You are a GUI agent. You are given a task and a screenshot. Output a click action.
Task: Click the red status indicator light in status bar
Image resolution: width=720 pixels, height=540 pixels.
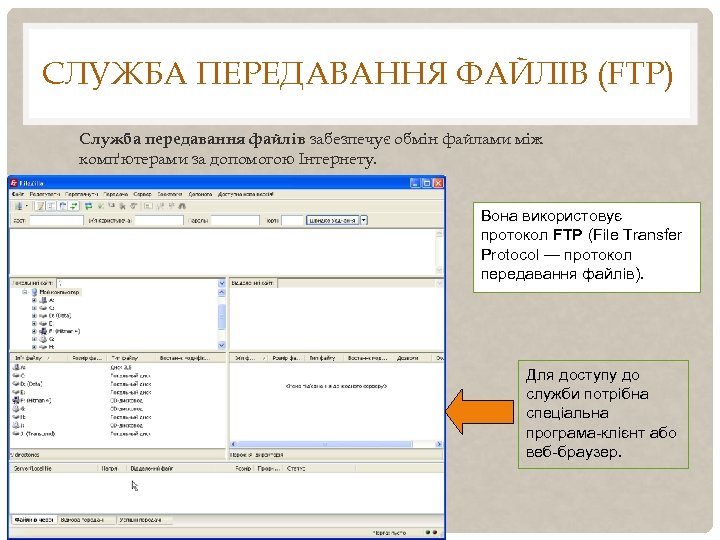tap(434, 532)
